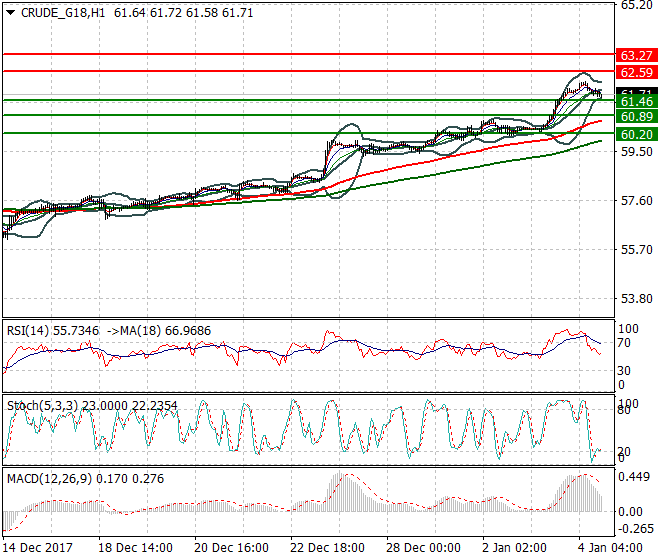Open the chart dropdown arrow beside CRUDE_G18
This screenshot has width=660, height=560.
point(11,13)
